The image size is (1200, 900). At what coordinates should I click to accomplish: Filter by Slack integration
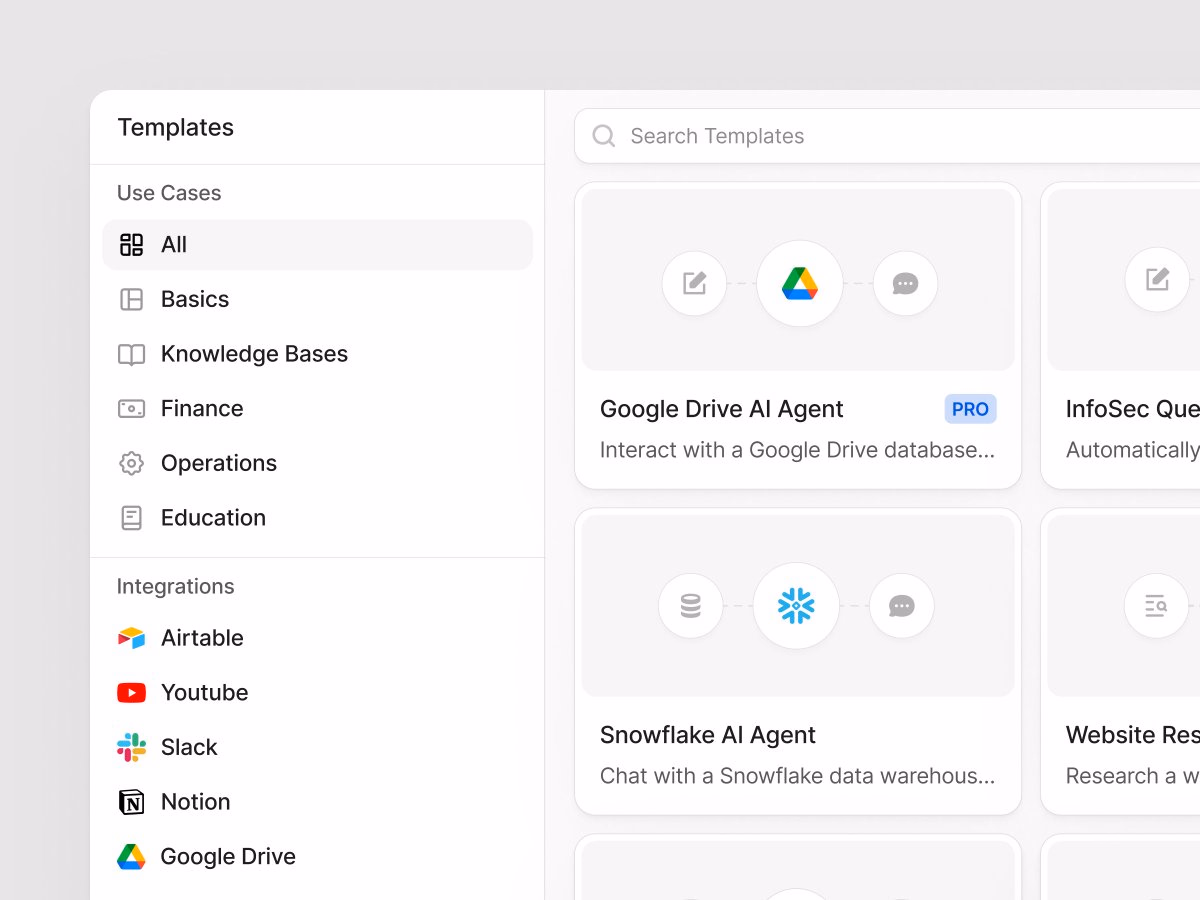click(x=318, y=747)
